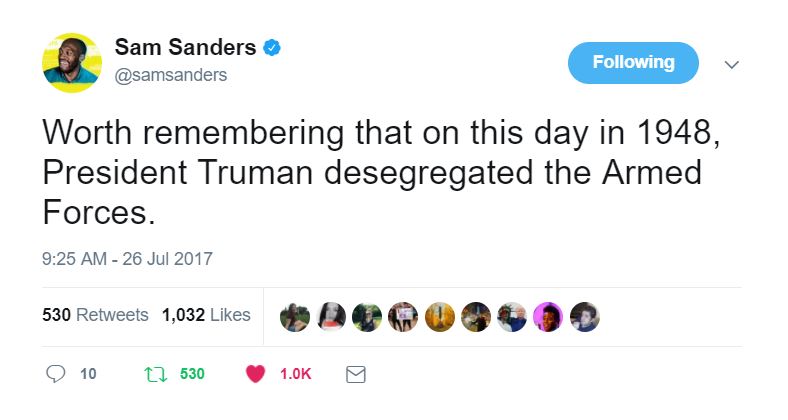Open the last liker avatar in the row
This screenshot has width=788, height=420.
[583, 316]
